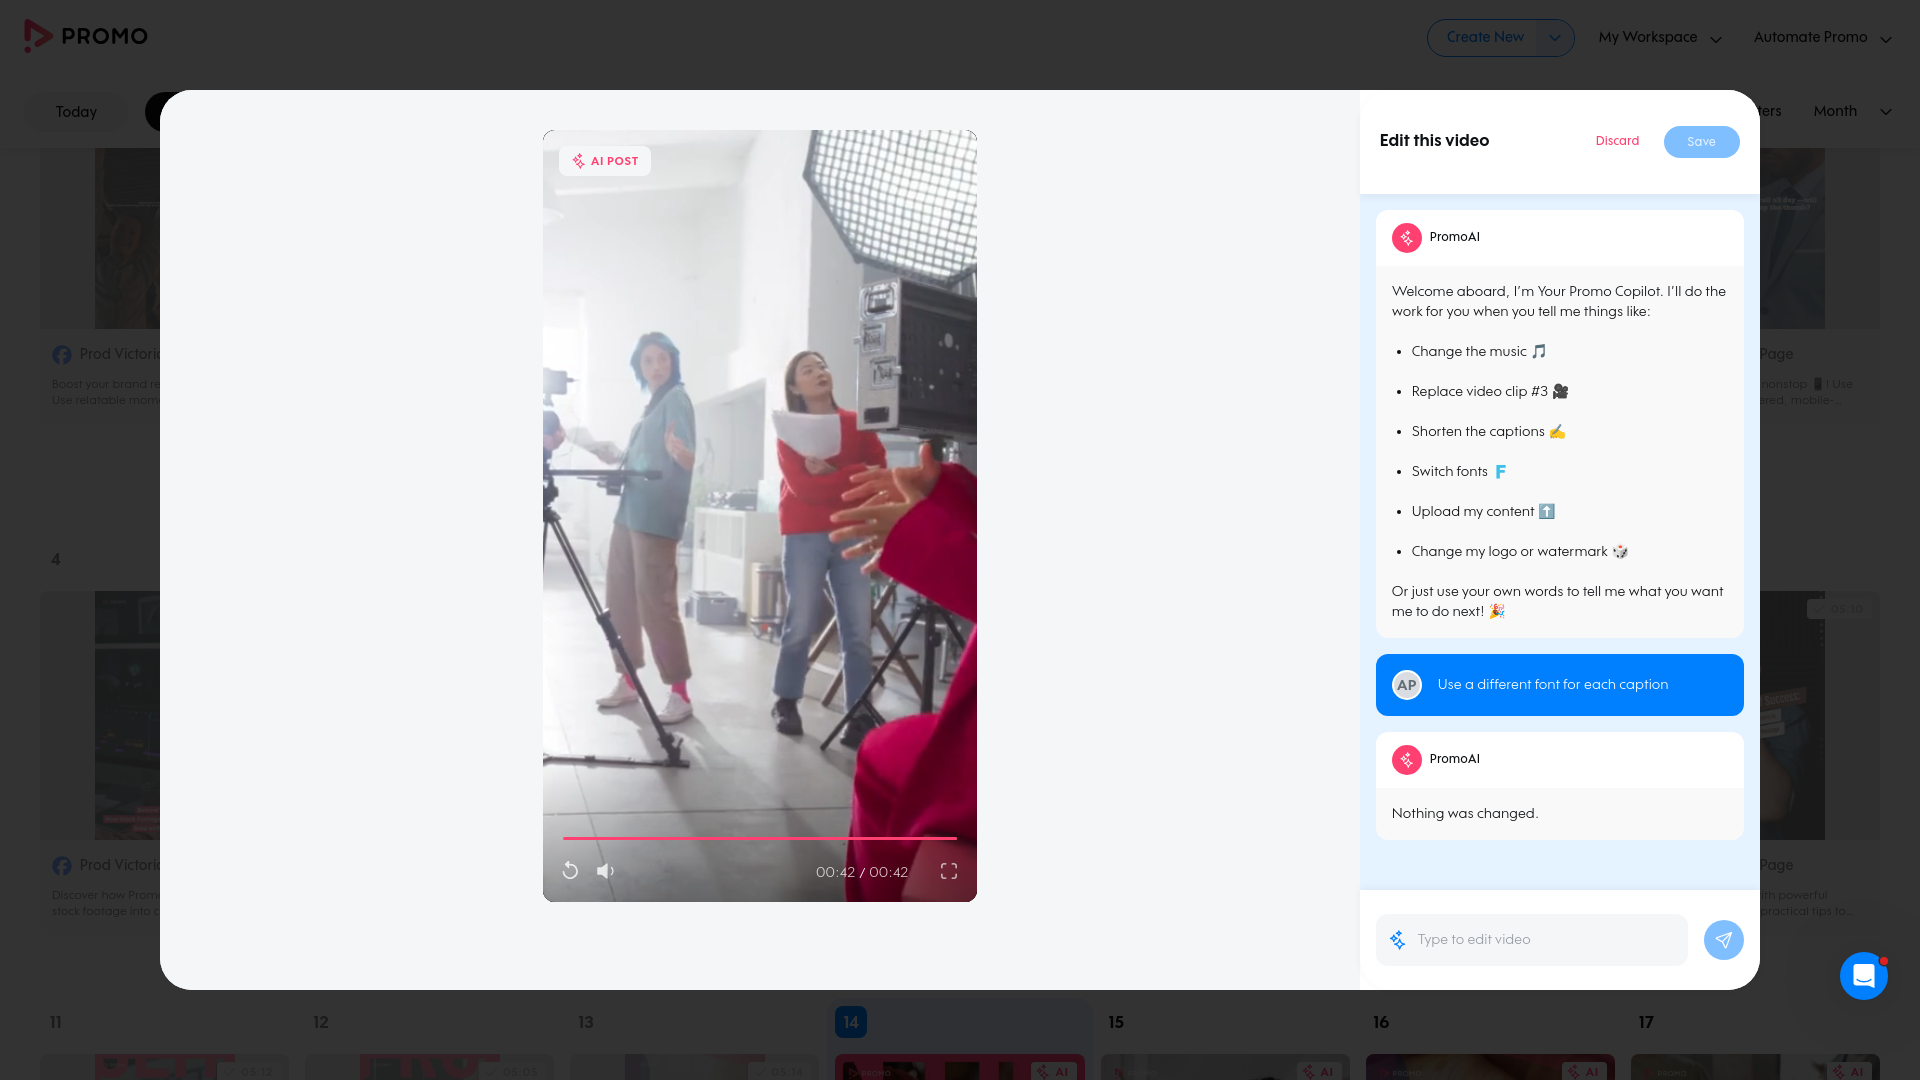Click the 'Edit this video' heading

click(x=1434, y=141)
